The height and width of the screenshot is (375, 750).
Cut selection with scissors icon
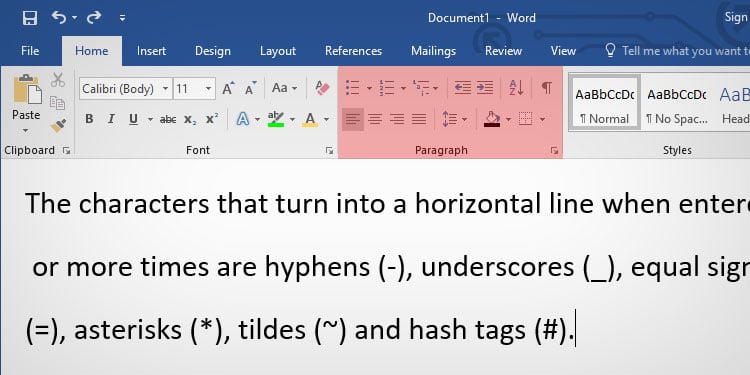(x=58, y=79)
